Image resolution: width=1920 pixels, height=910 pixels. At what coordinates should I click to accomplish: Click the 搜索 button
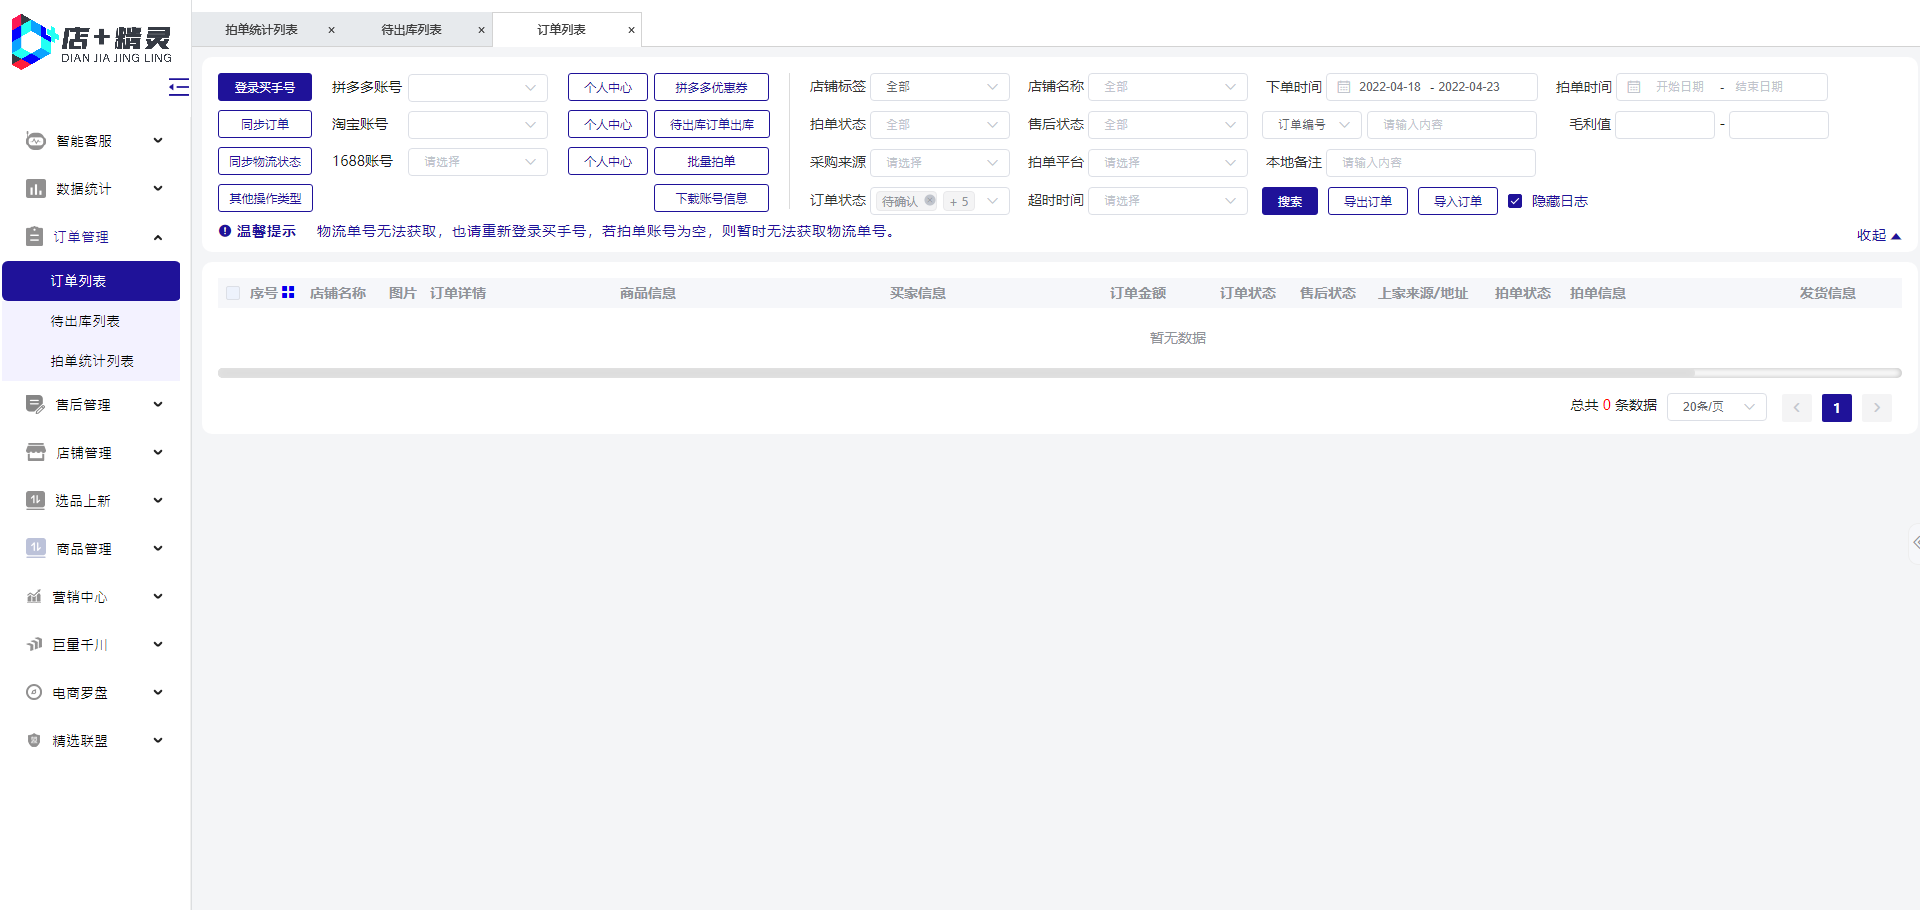pyautogui.click(x=1290, y=201)
